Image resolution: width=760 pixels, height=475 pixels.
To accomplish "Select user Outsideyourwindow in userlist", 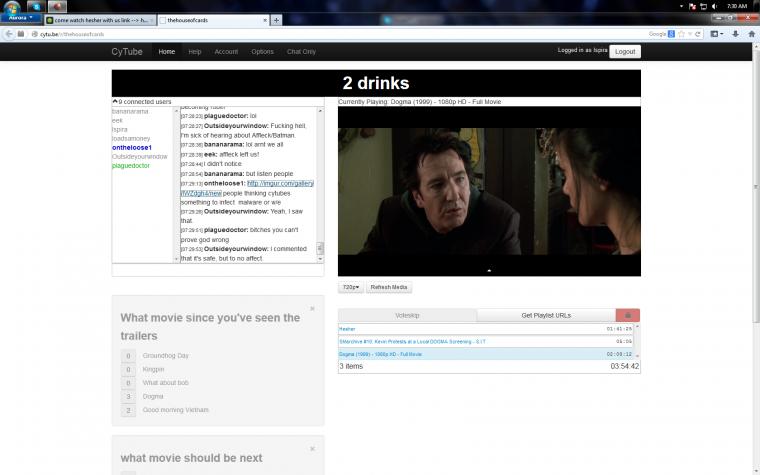I will (x=140, y=157).
